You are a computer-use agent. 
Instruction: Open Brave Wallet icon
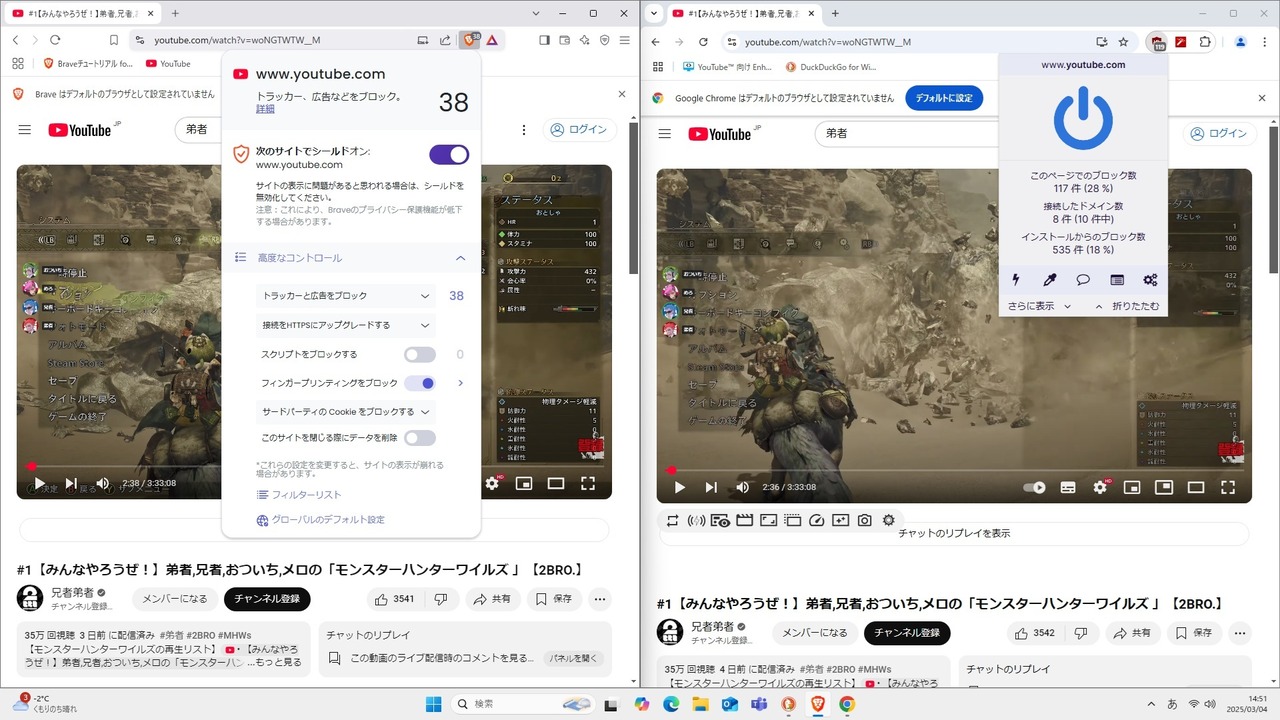[x=564, y=40]
